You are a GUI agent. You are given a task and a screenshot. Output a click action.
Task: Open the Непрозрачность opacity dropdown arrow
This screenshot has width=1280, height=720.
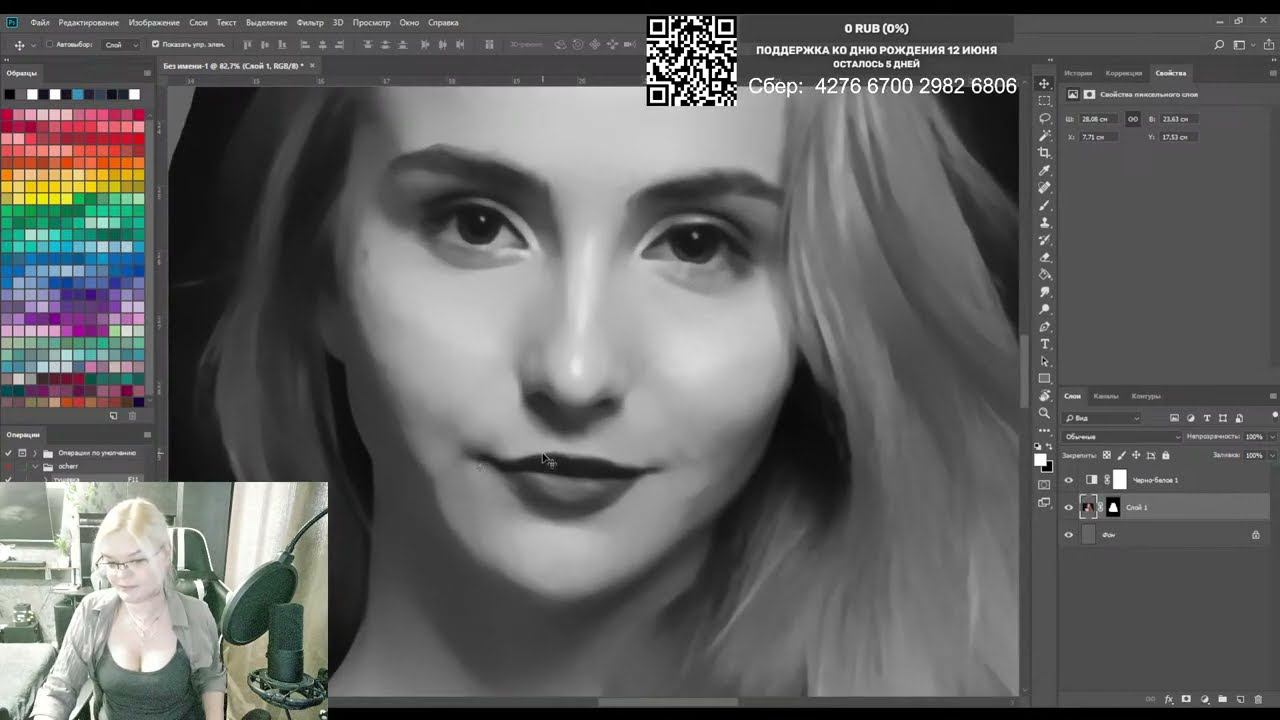(1271, 437)
